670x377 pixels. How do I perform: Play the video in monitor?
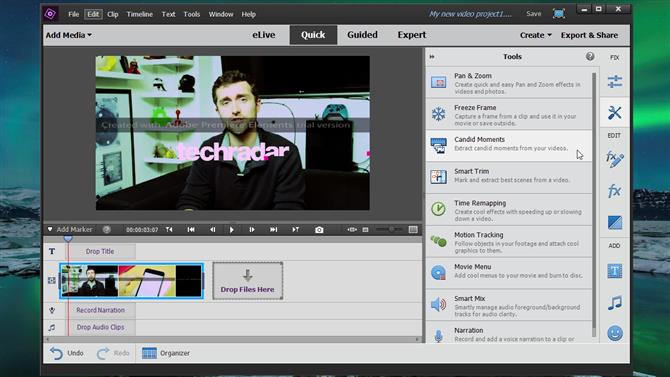point(232,230)
